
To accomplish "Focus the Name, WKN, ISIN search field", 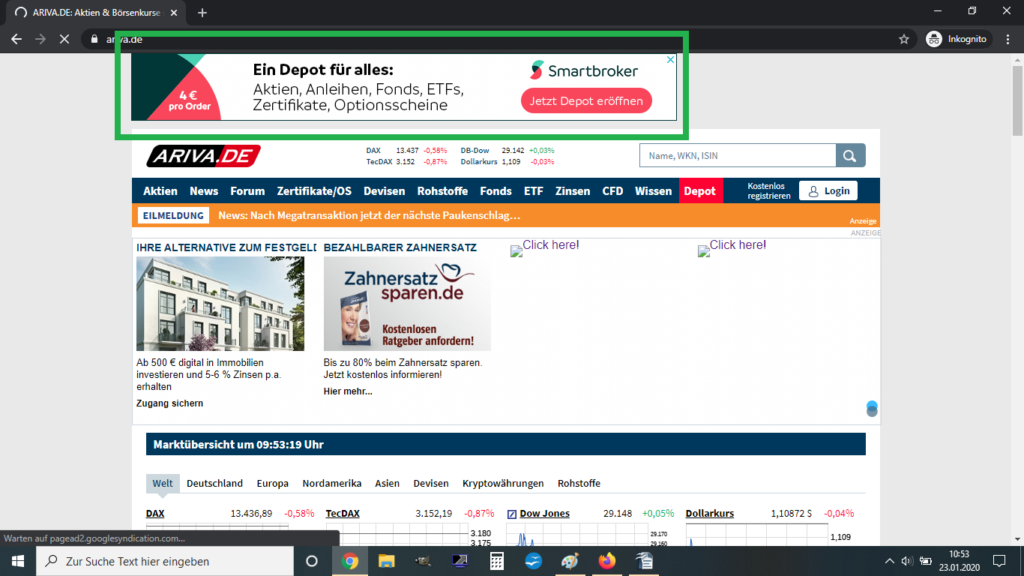I will tap(737, 155).
